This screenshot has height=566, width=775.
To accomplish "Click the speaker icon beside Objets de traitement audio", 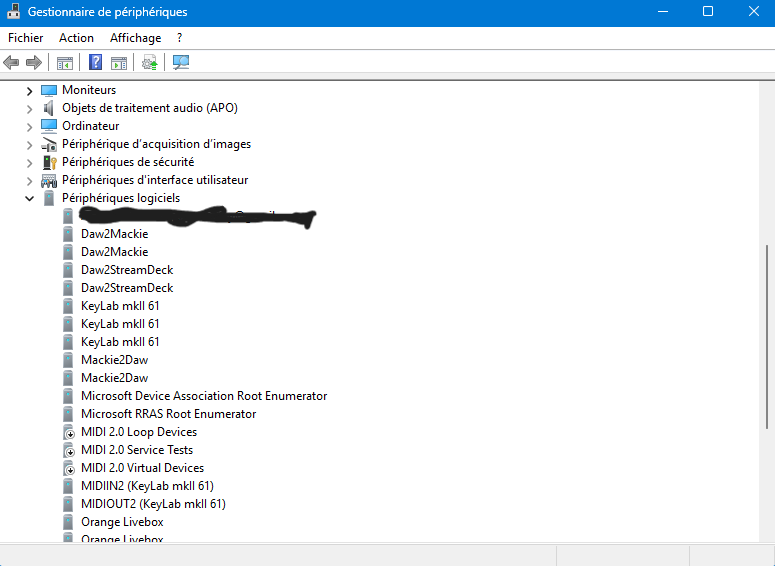I will (49, 108).
